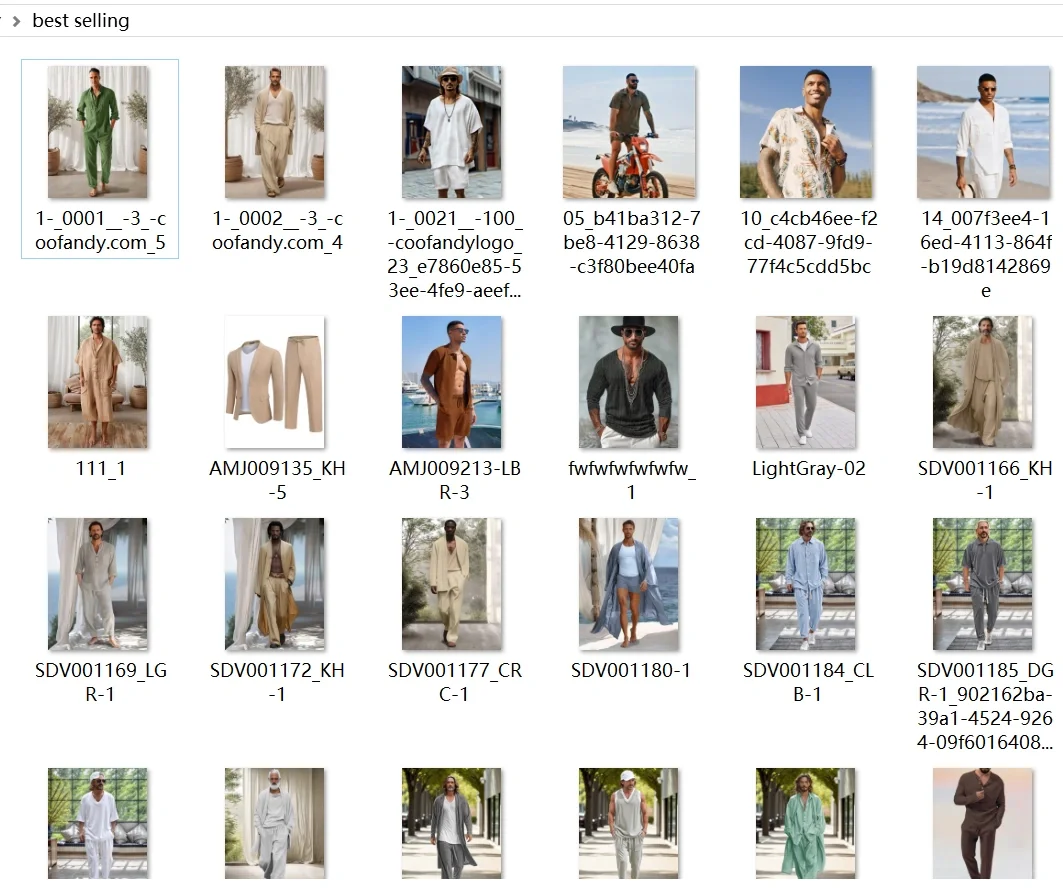The height and width of the screenshot is (894, 1063).
Task: Select the thumbnail for 1-_0002__-3_-coofandy.com_4
Action: coord(275,132)
